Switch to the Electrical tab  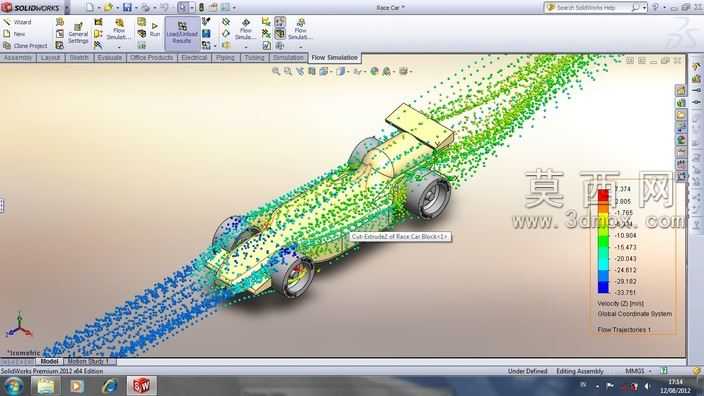click(x=194, y=58)
